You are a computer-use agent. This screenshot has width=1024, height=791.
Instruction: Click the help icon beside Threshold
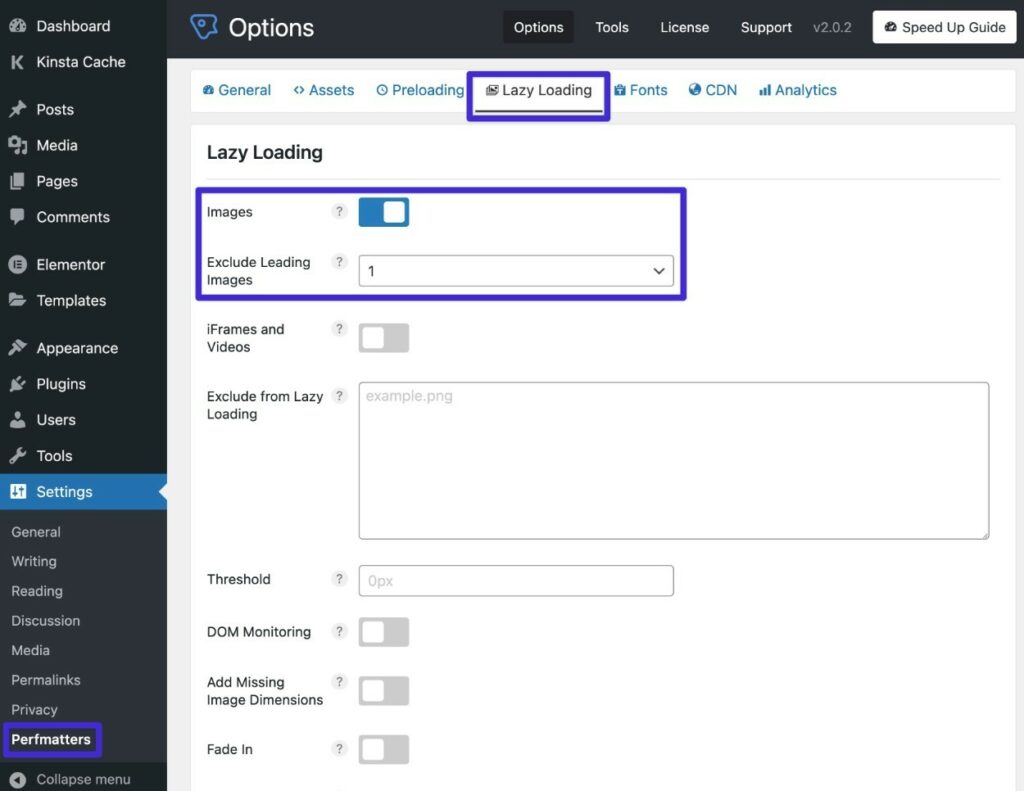339,579
